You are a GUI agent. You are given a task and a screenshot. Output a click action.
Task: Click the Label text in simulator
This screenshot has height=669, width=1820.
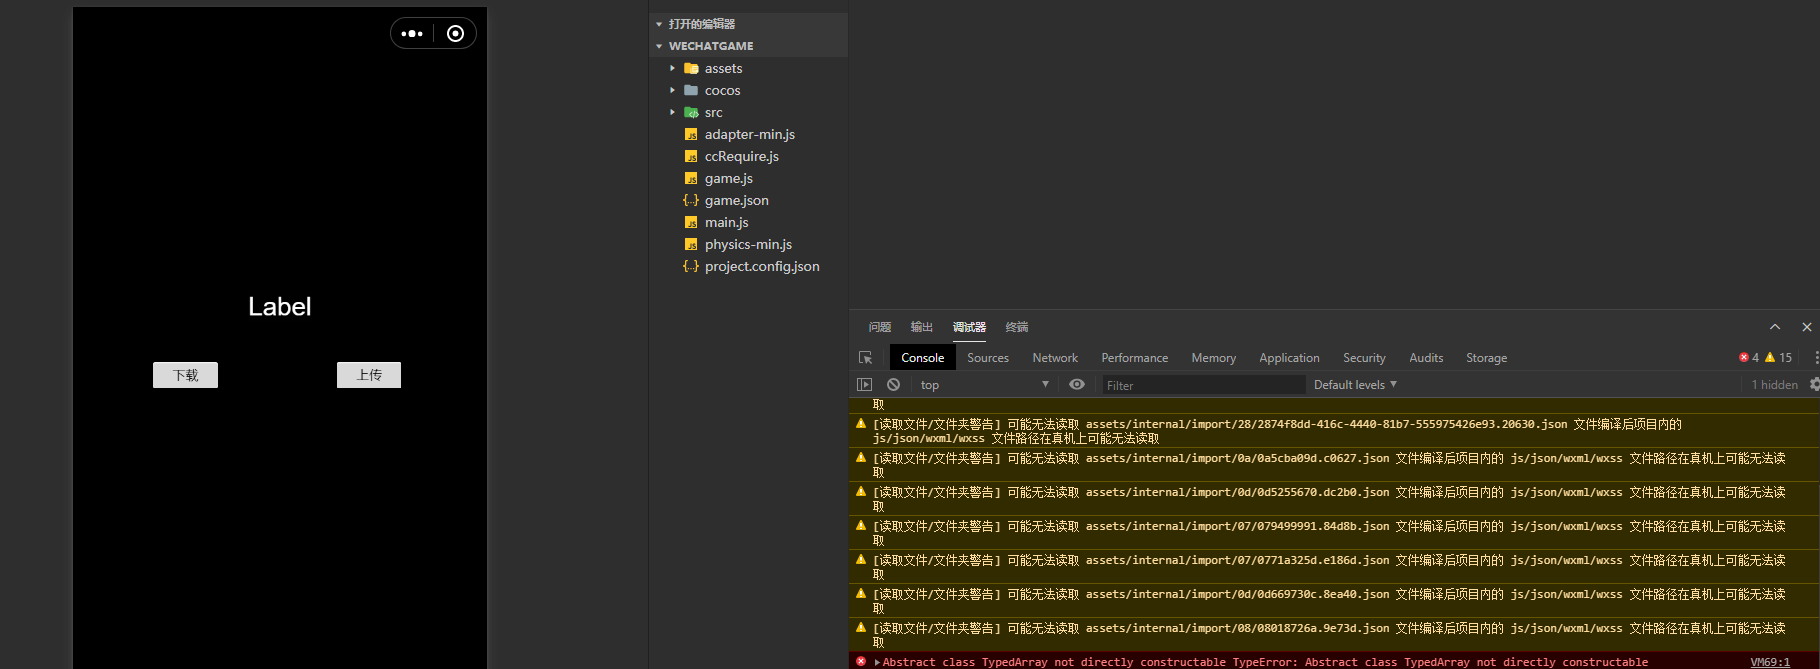click(280, 307)
